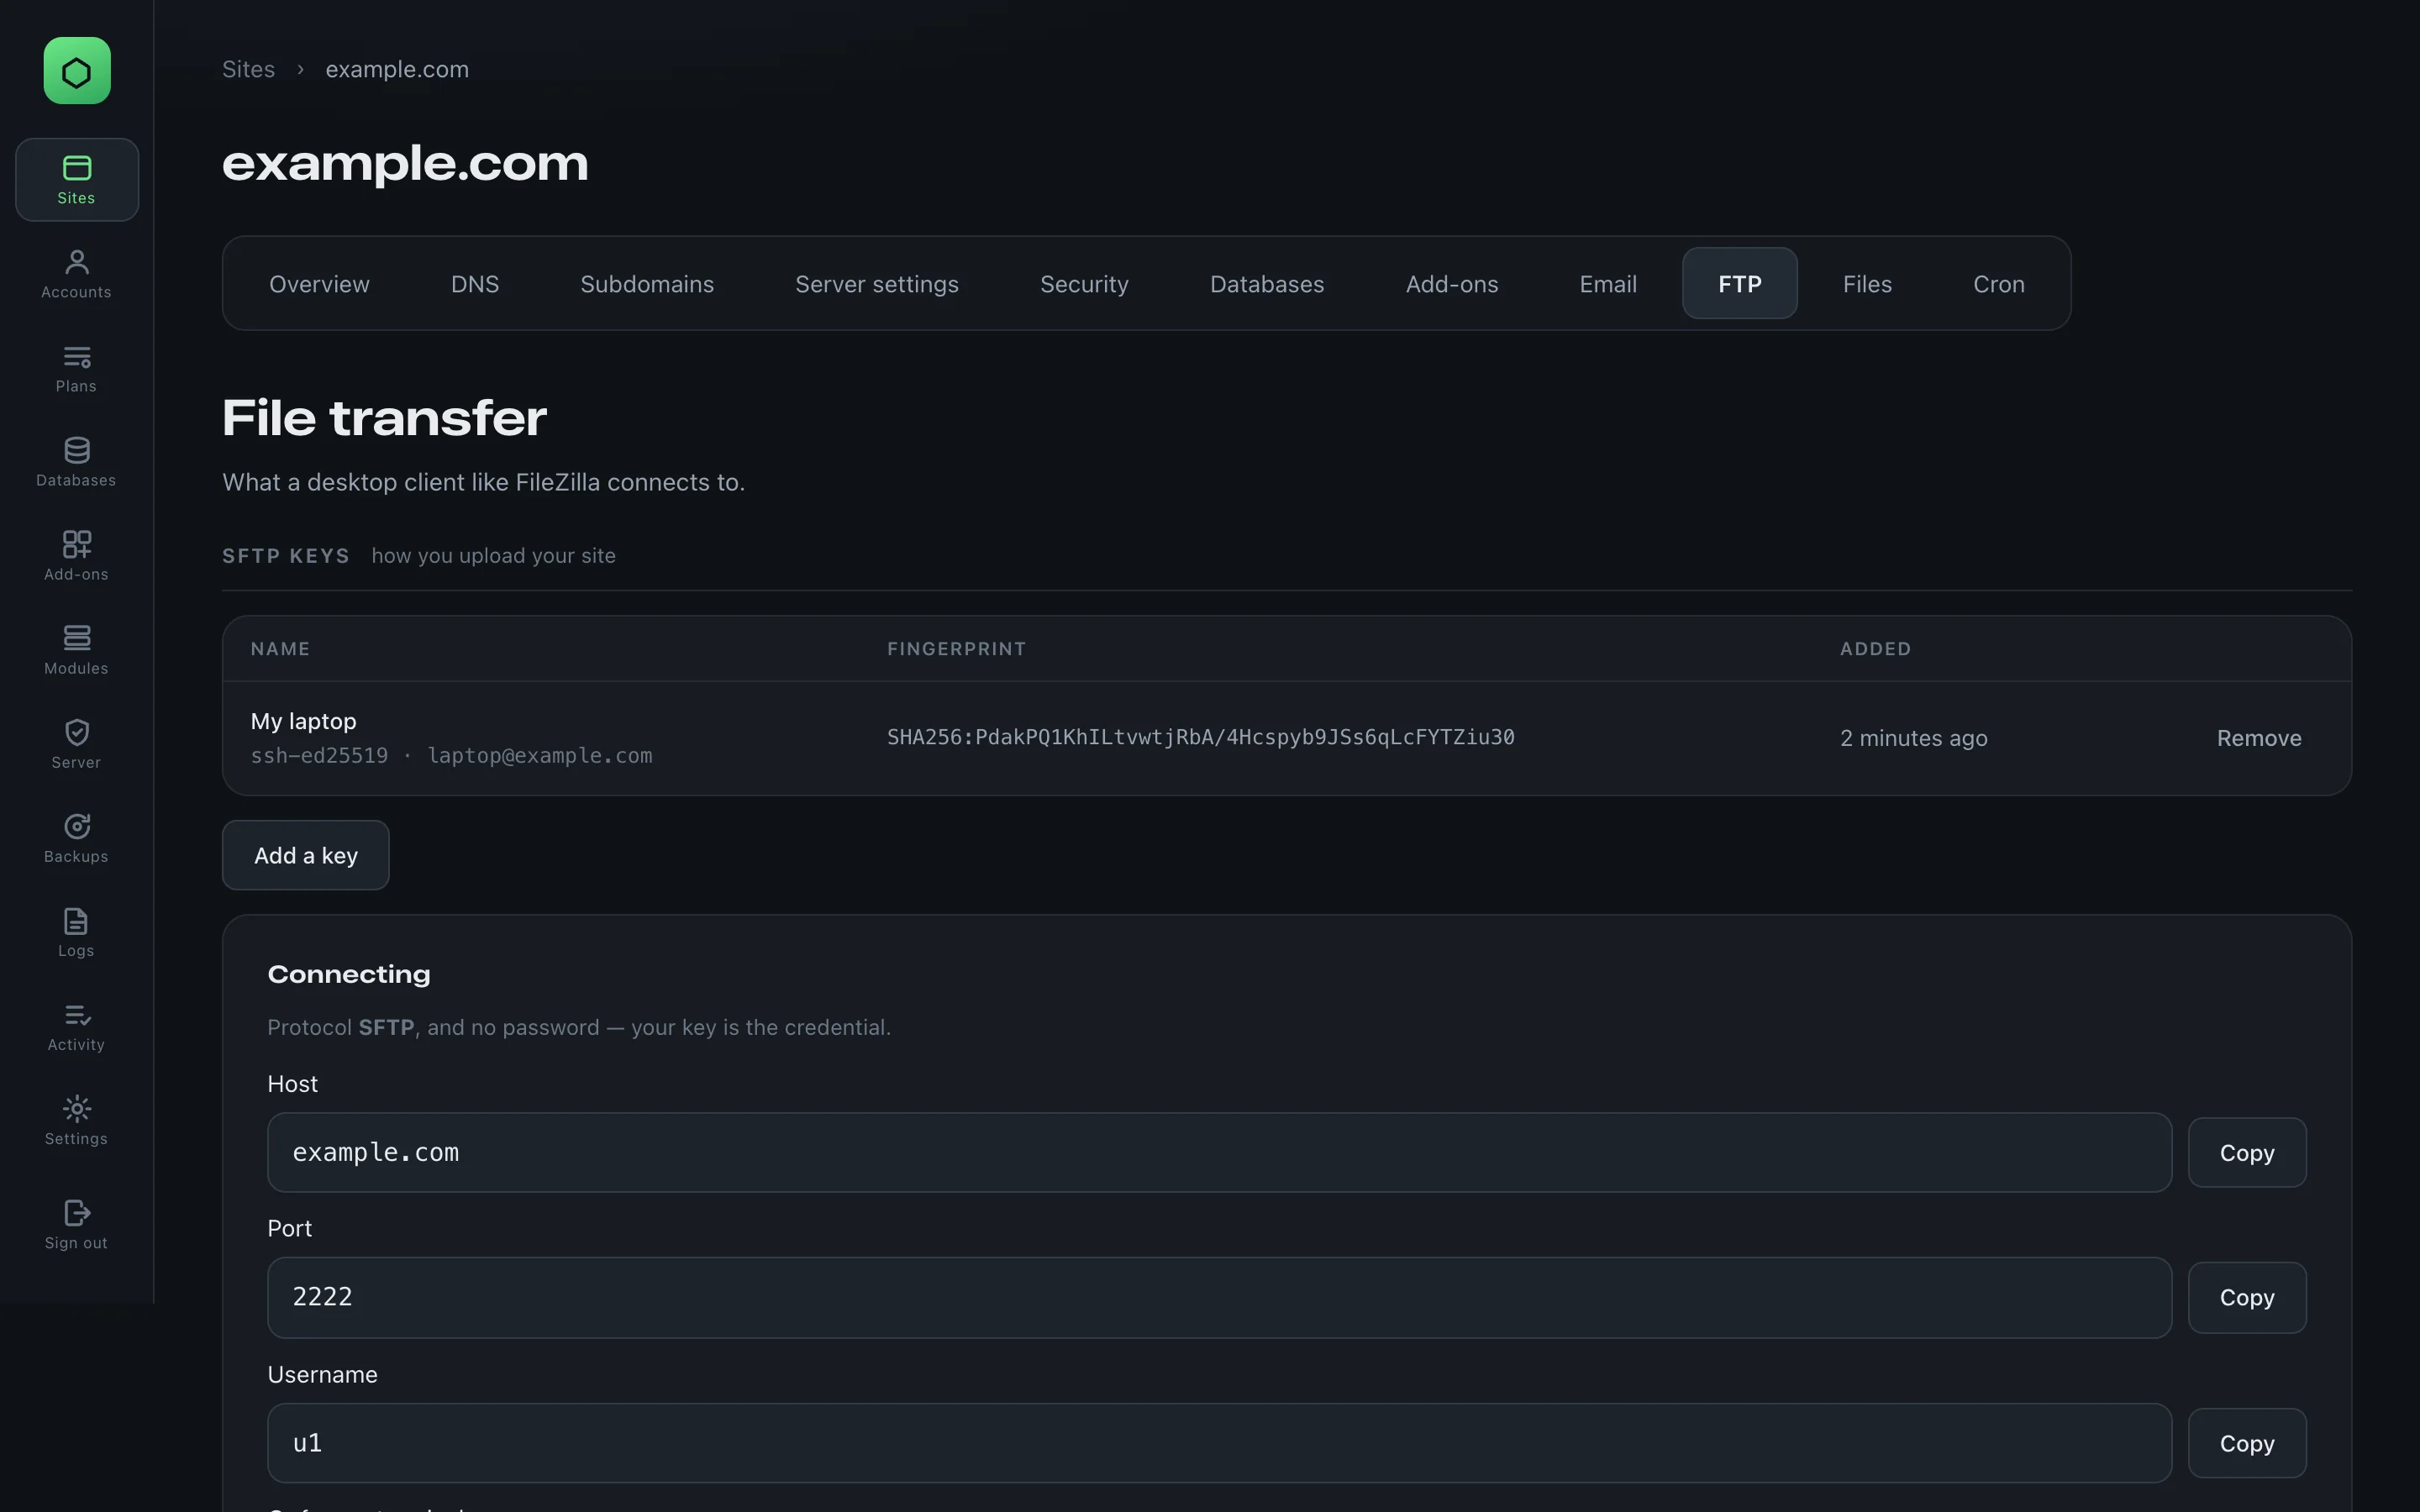This screenshot has height=1512, width=2420.
Task: Click 'ssh-ed25519 · laptop@example.com' text
Action: pyautogui.click(x=451, y=756)
